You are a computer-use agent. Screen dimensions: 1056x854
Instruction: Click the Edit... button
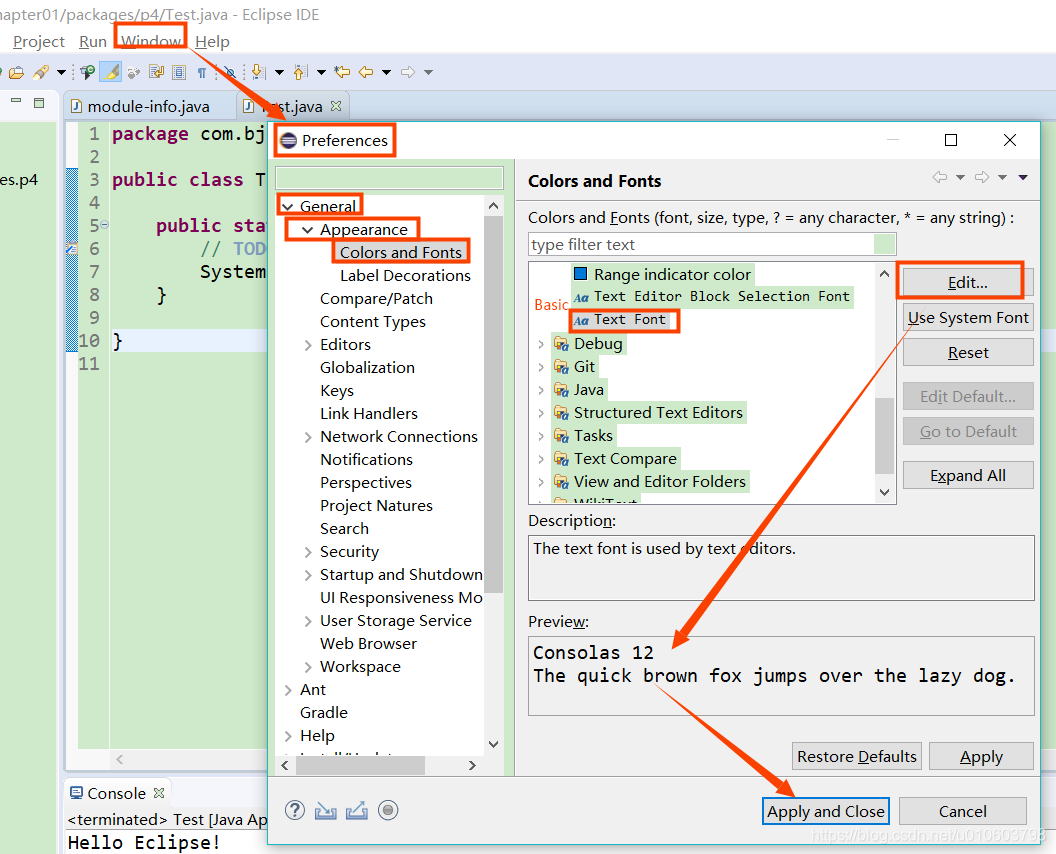(967, 282)
